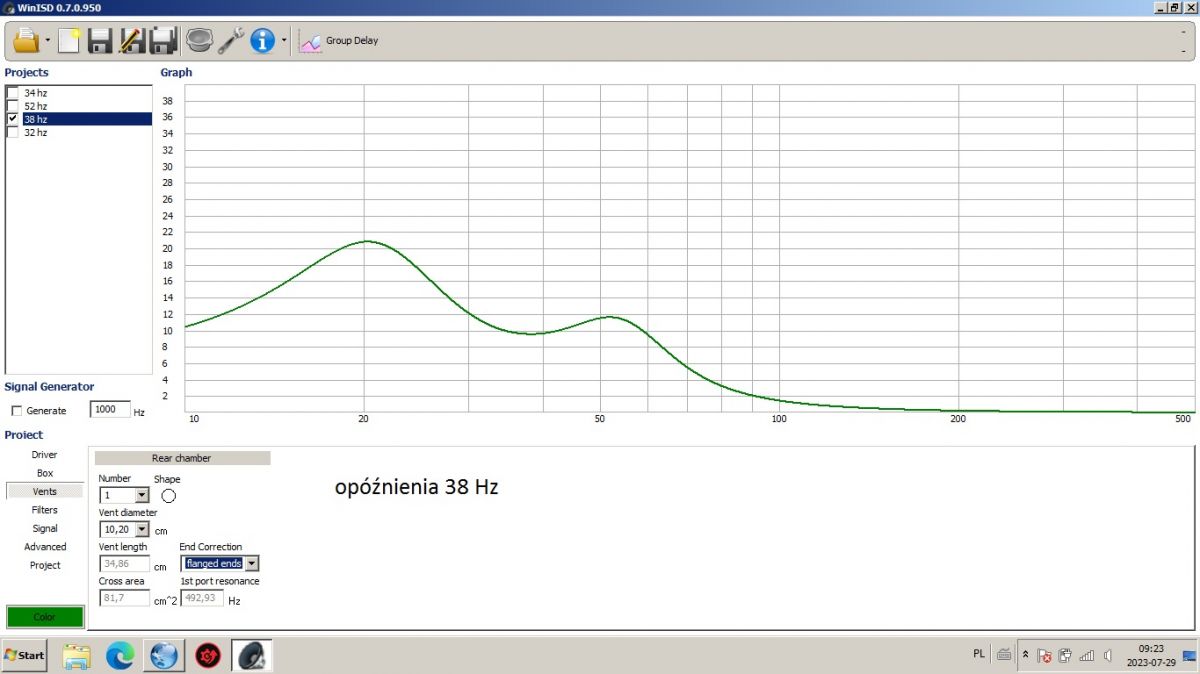The image size is (1200, 674).
Task: Click the green Color swatch button
Action: click(44, 617)
